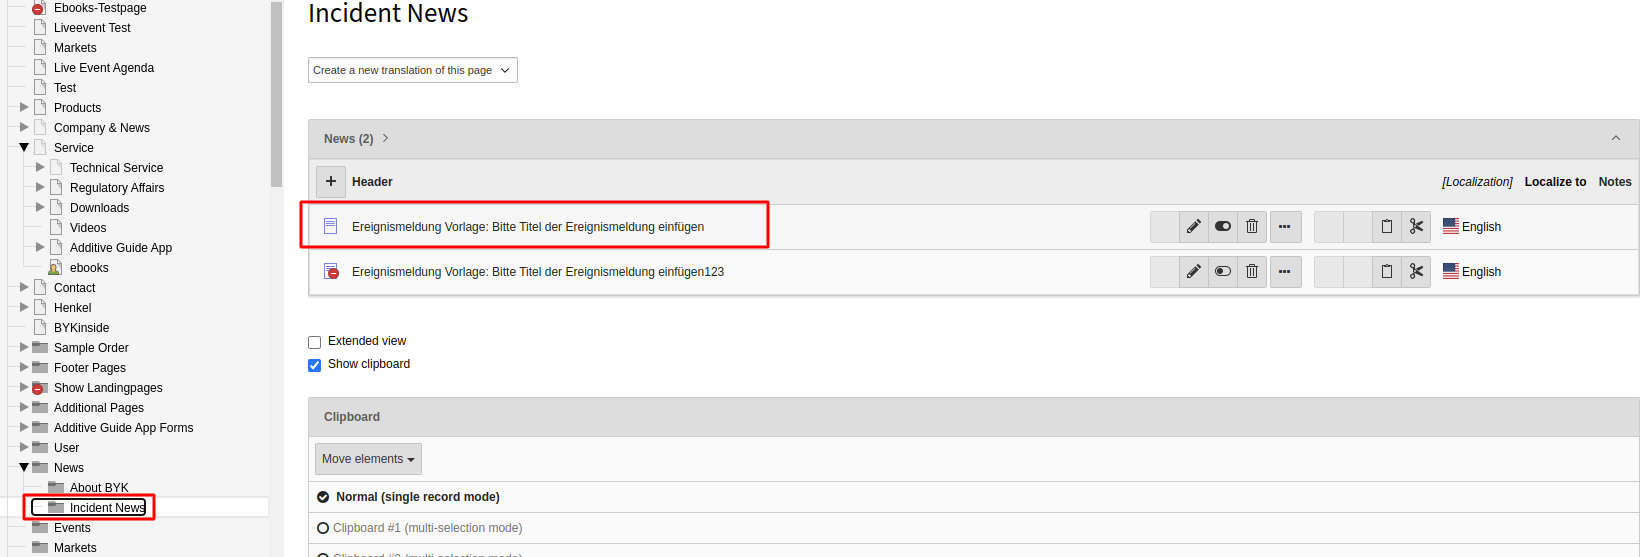Click the plus icon to add a news record

(331, 181)
